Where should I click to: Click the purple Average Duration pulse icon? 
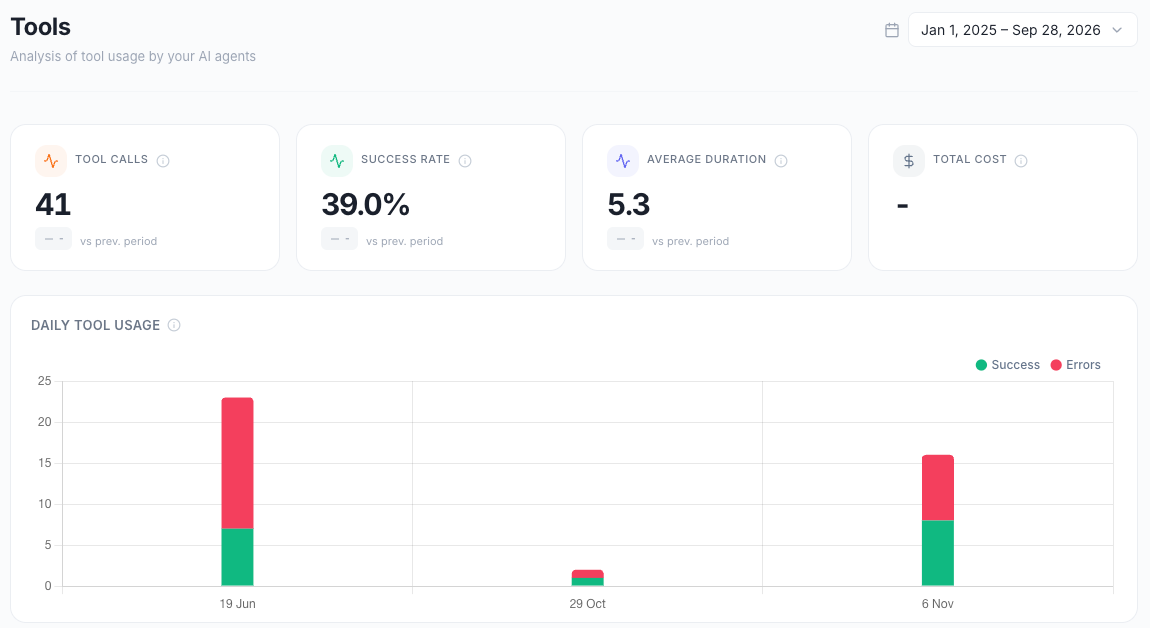pos(623,161)
